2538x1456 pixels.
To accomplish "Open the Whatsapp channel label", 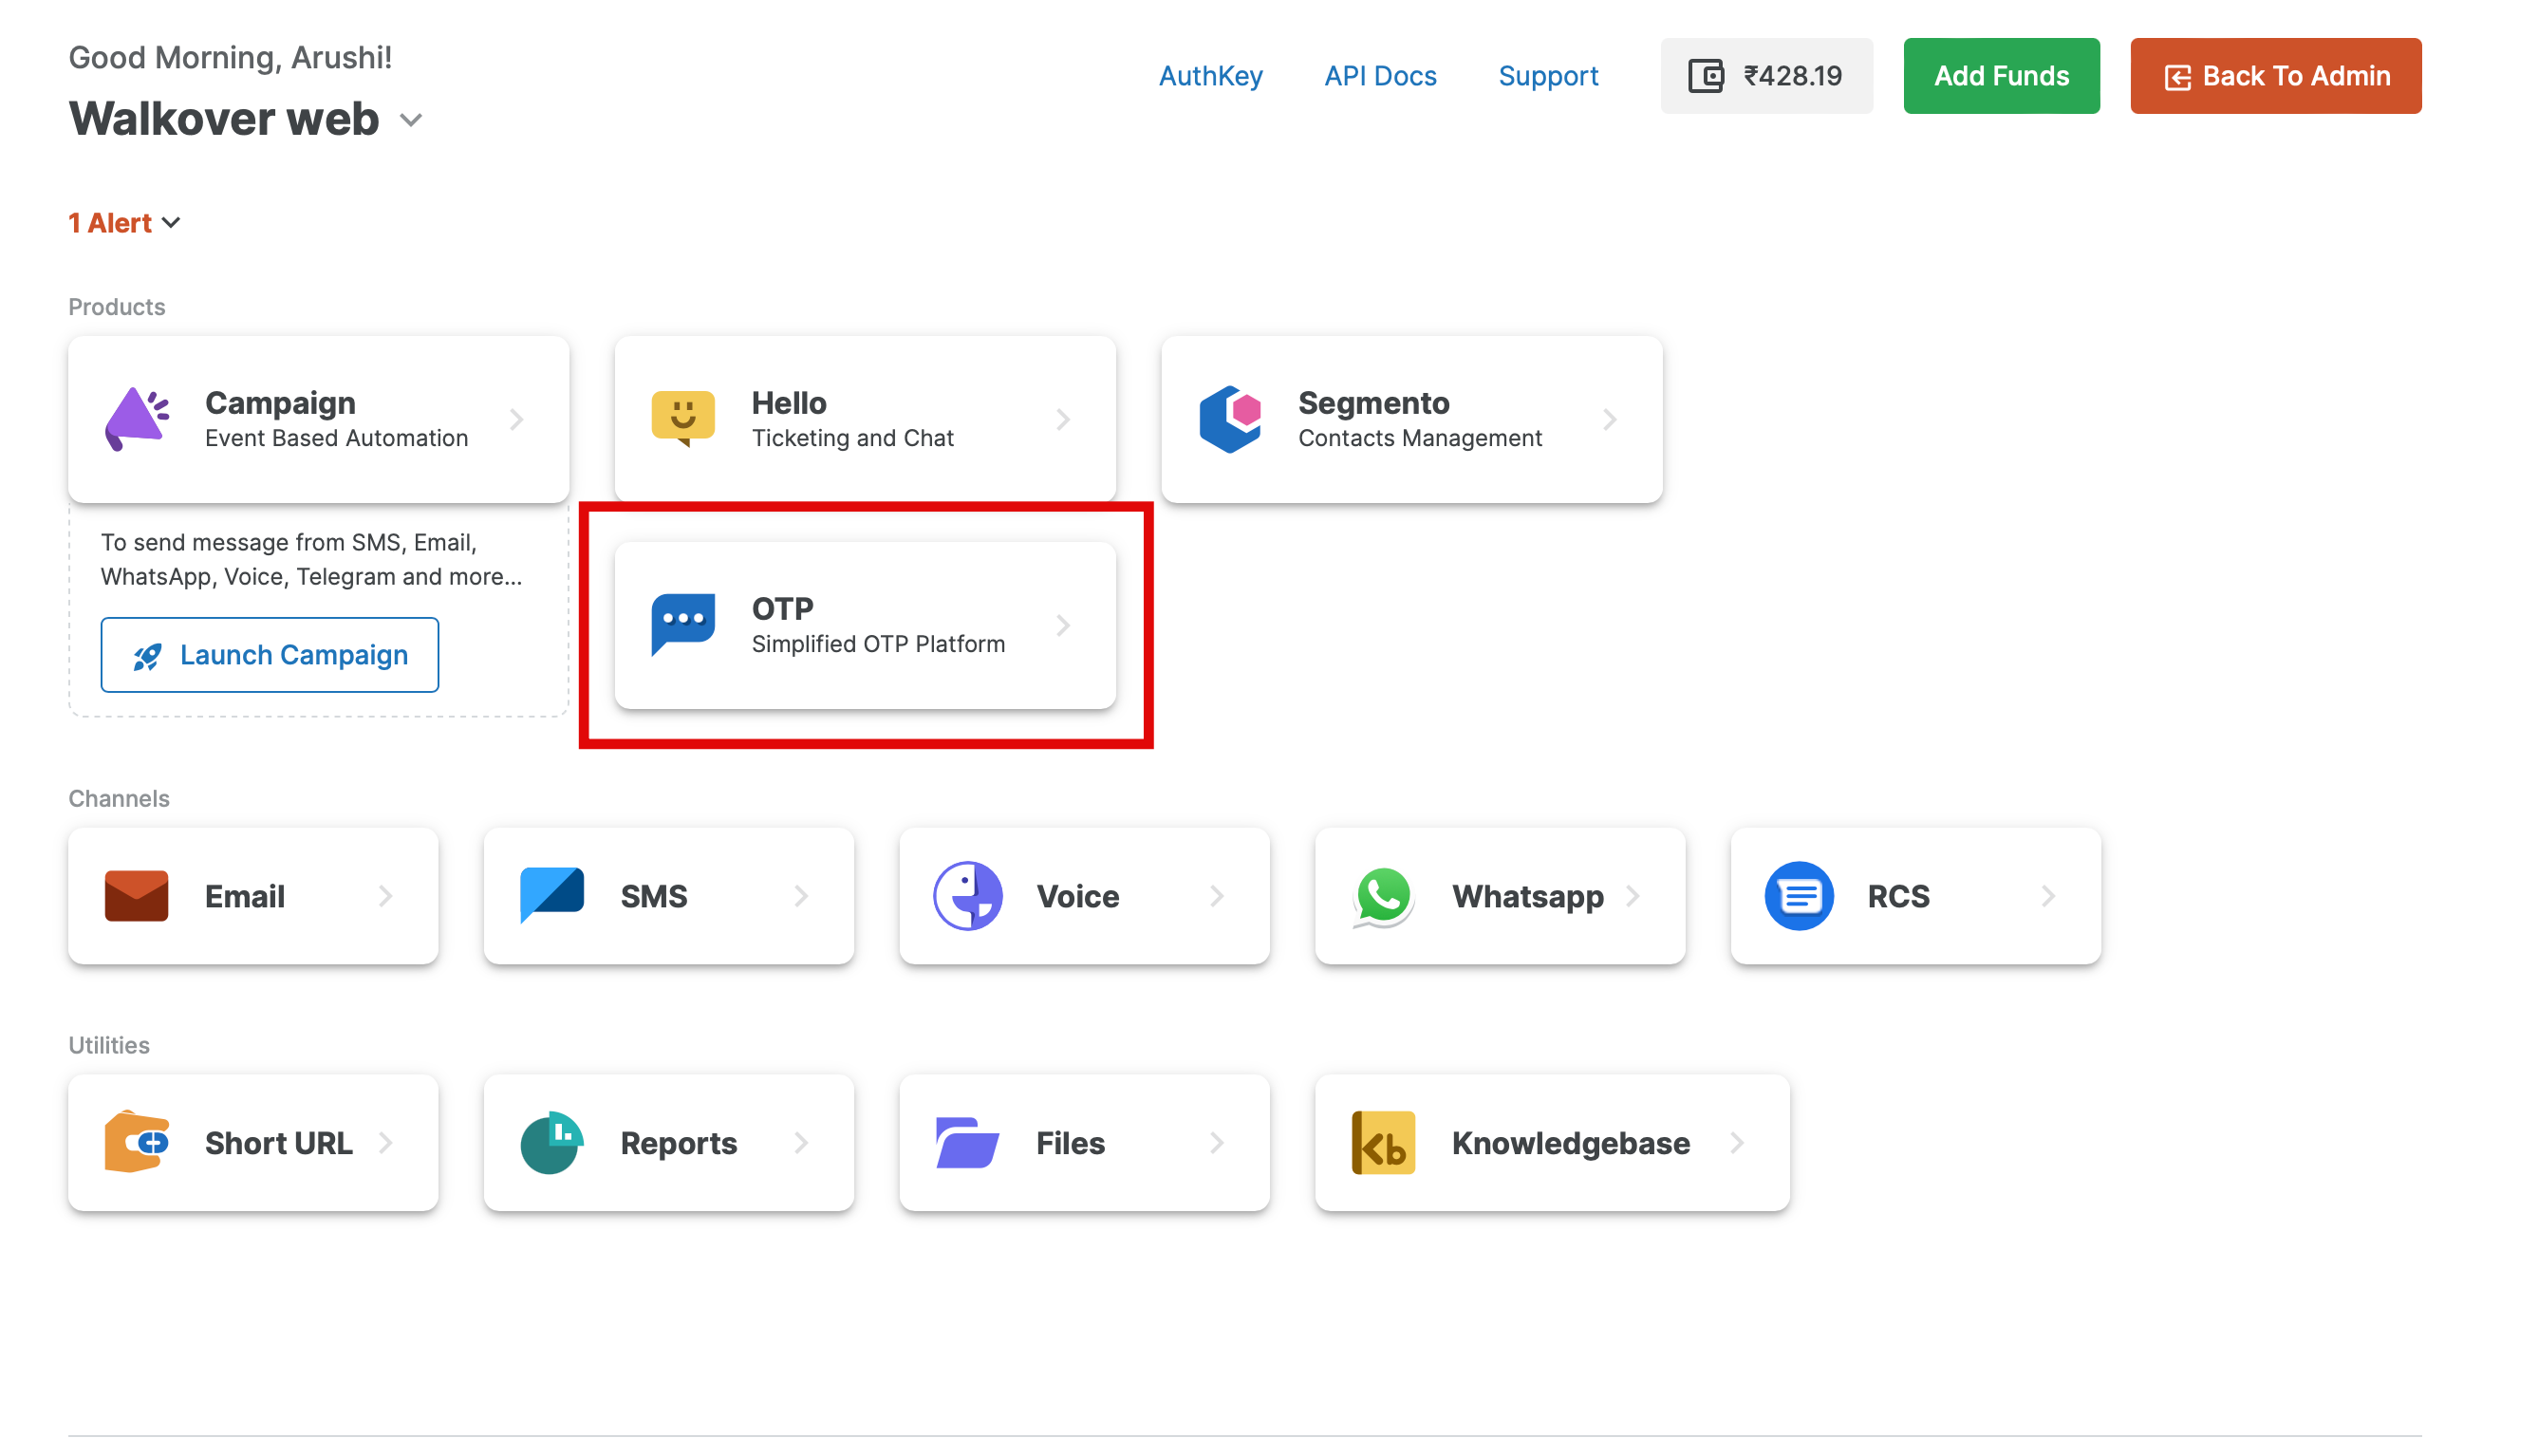I will 1527,896.
